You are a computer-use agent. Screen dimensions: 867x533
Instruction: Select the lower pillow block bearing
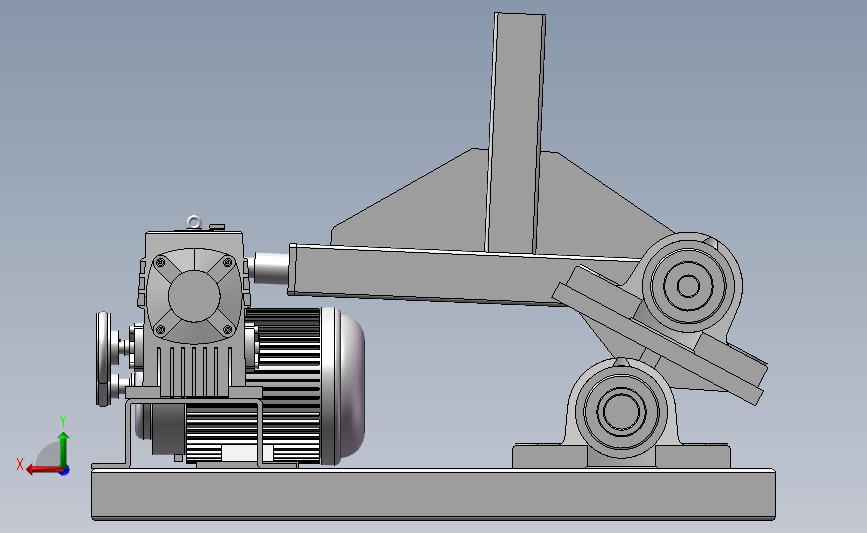coord(621,412)
